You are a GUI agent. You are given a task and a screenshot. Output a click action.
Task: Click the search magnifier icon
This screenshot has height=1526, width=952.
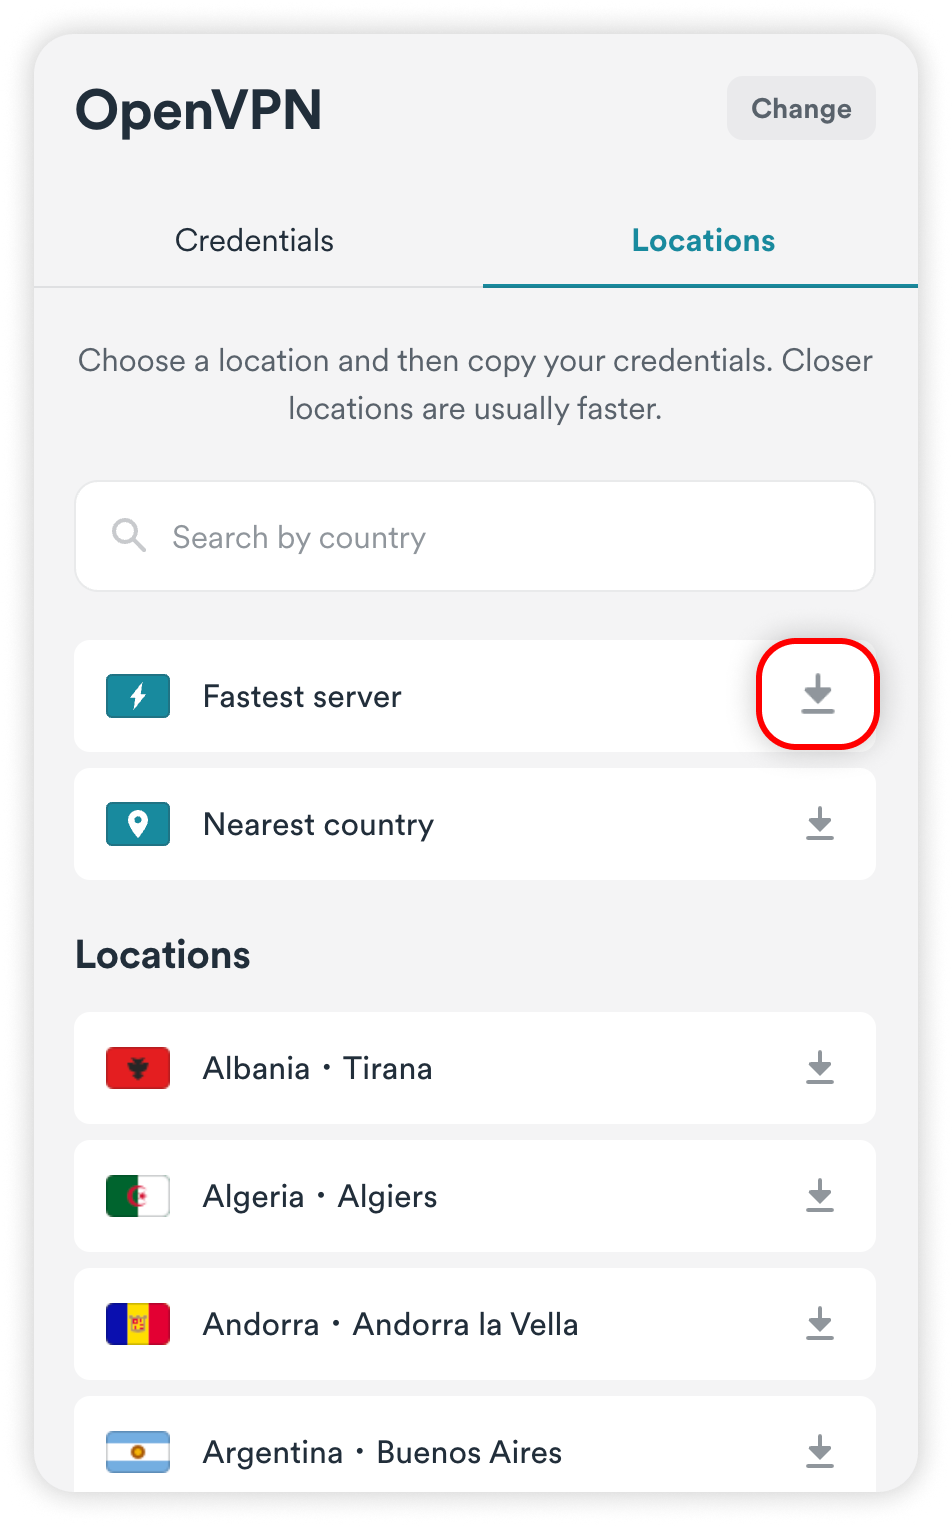click(x=129, y=536)
